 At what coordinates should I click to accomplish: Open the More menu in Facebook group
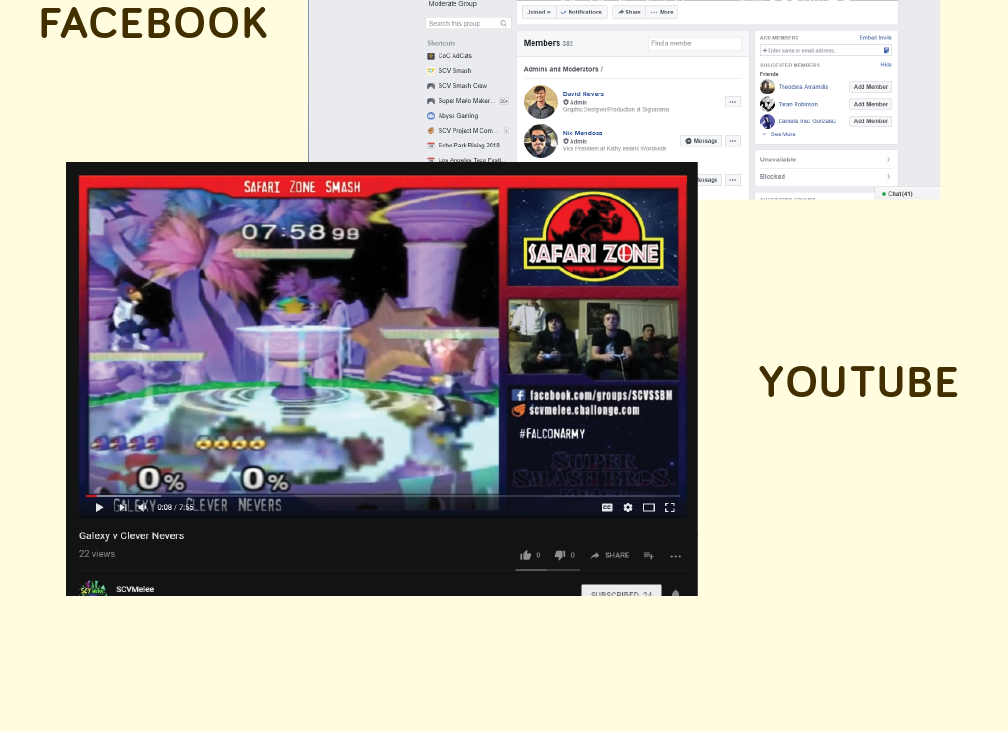662,12
